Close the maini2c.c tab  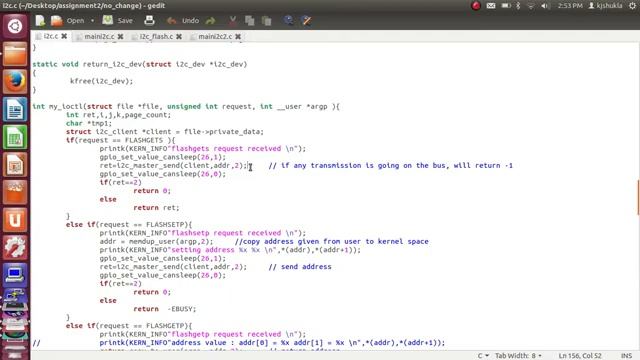tap(120, 36)
